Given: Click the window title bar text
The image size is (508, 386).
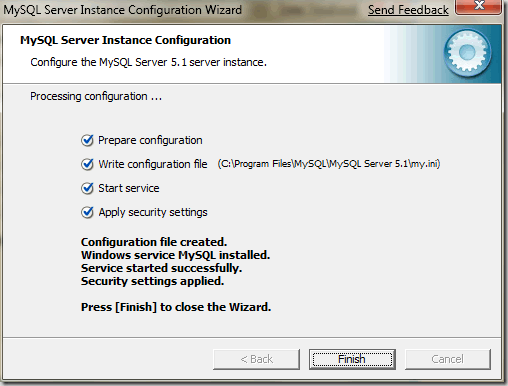Looking at the screenshot, I should [x=123, y=10].
